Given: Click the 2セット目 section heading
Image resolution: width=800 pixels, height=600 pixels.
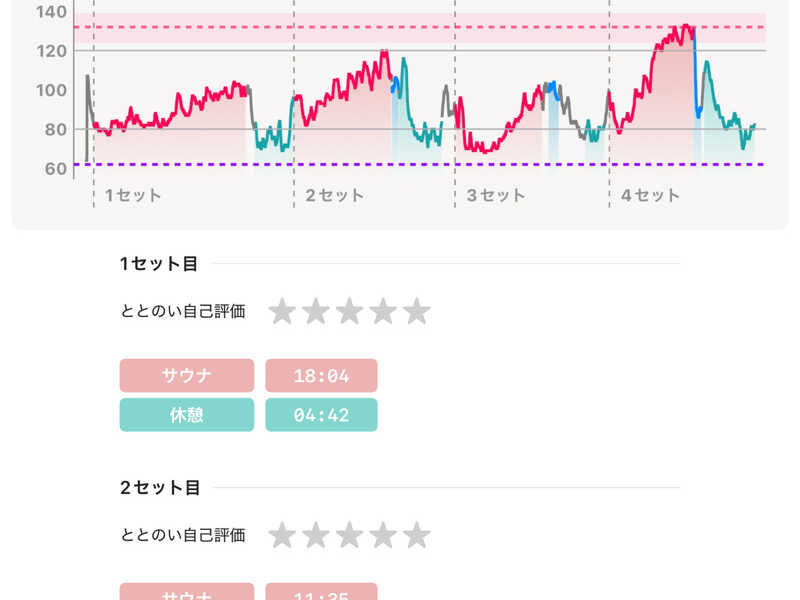Looking at the screenshot, I should [160, 488].
